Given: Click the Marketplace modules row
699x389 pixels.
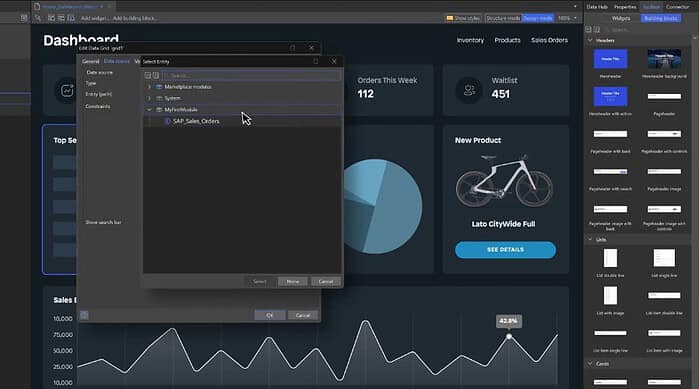Looking at the screenshot, I should click(x=243, y=87).
